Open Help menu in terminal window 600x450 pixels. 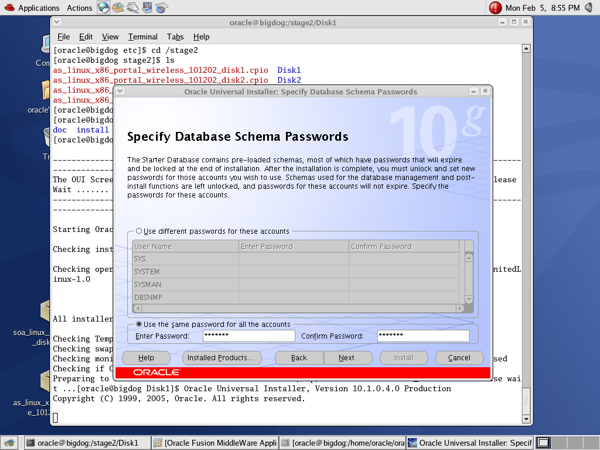[x=201, y=37]
